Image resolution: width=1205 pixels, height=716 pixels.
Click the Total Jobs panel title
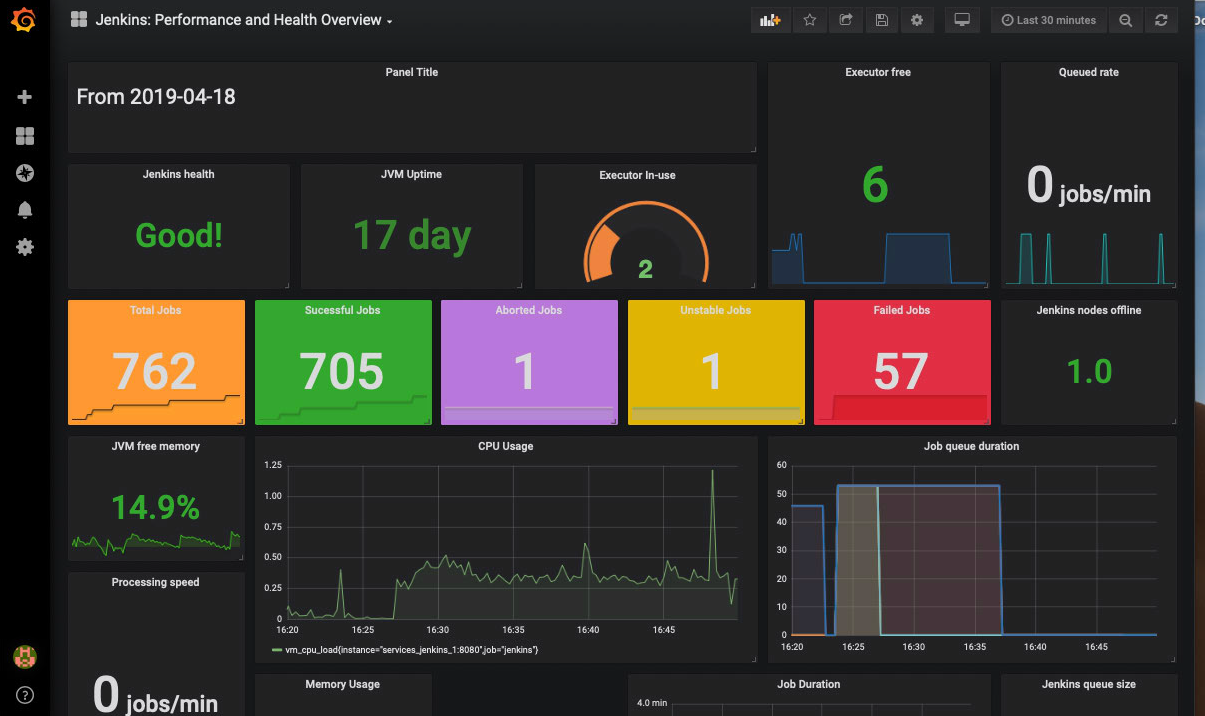click(155, 310)
